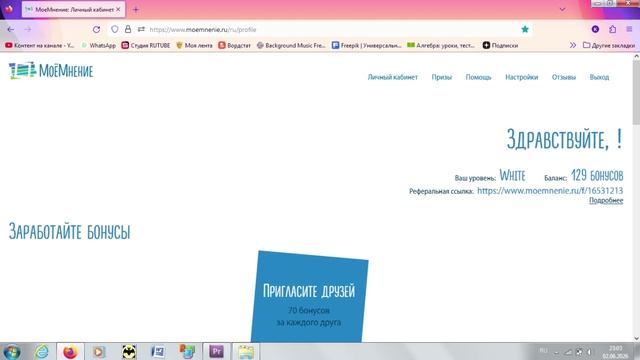Switch to Firefox in the taskbar
The image size is (640, 360).
(70, 351)
